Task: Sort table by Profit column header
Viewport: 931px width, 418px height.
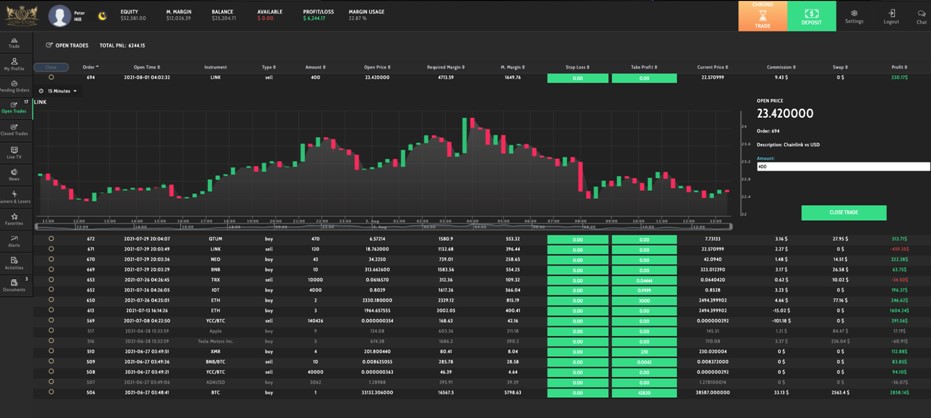Action: (899, 67)
